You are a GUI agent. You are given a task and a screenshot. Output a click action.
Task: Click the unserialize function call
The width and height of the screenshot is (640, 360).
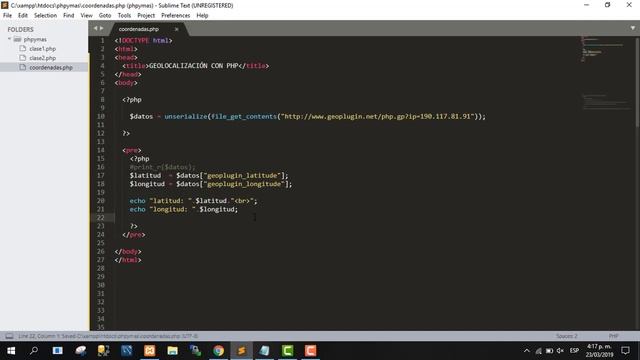[186, 116]
